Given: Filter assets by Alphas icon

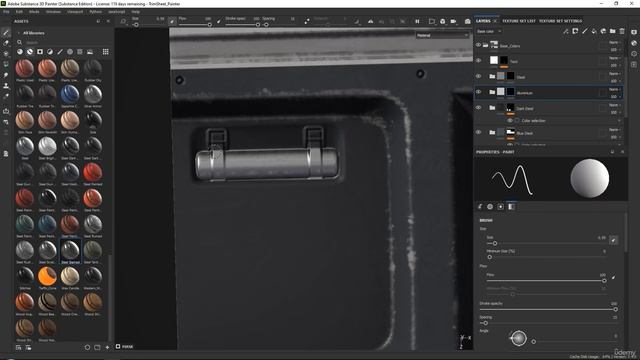Looking at the screenshot, I should 70,52.
